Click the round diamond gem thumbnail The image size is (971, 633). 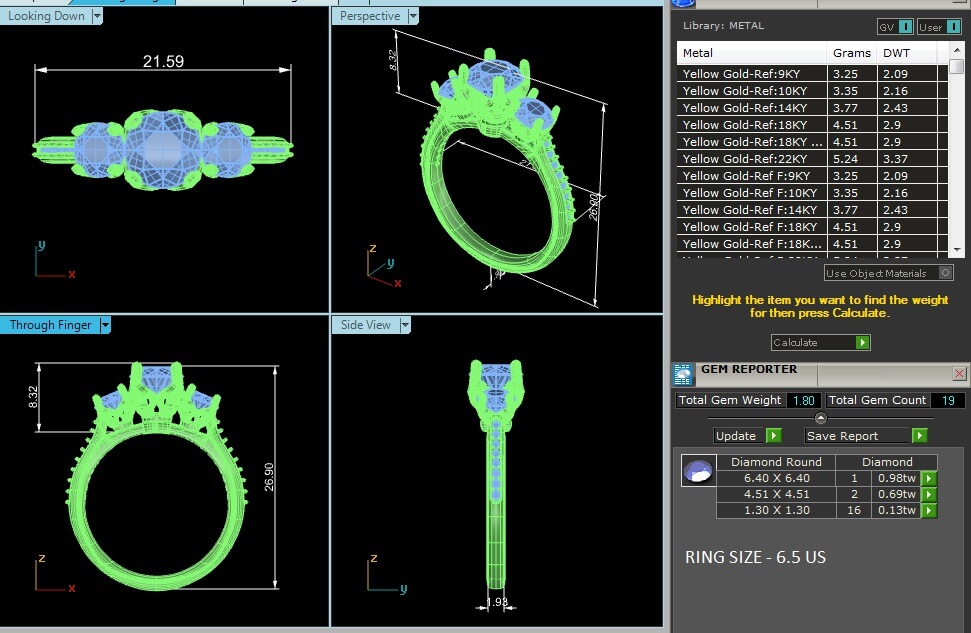click(696, 470)
